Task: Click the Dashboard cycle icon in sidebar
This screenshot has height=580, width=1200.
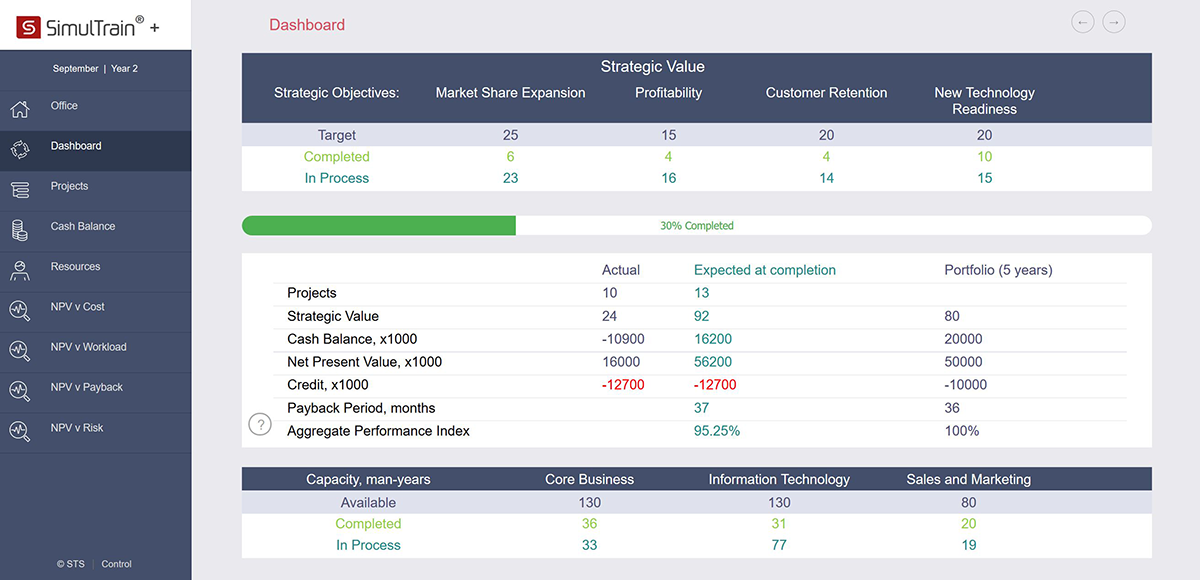Action: tap(20, 149)
